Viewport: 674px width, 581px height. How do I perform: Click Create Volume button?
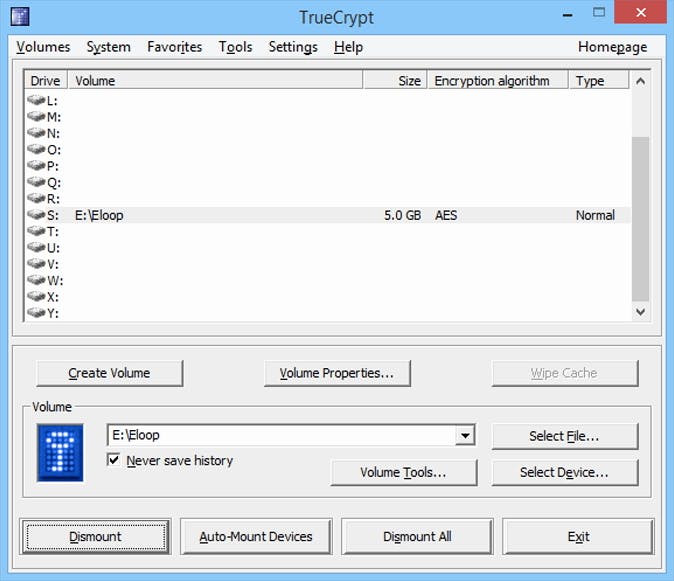[x=110, y=373]
